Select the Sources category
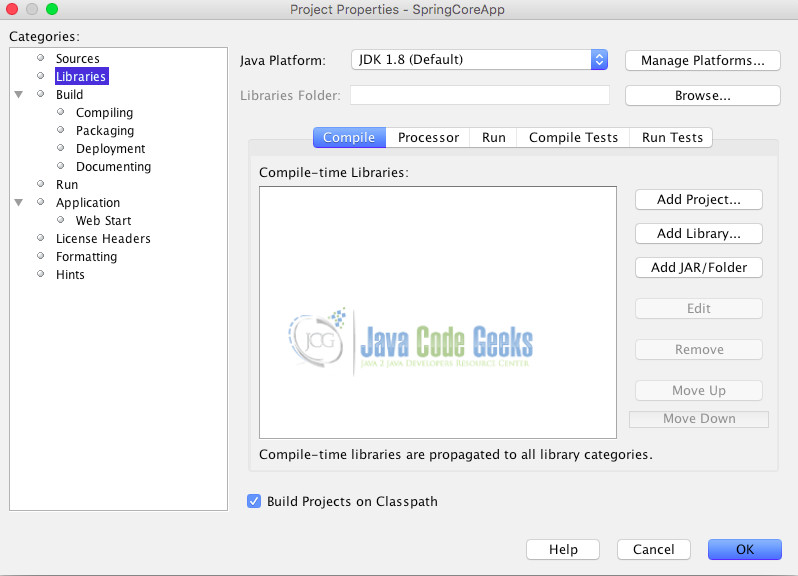The width and height of the screenshot is (798, 576). (x=77, y=59)
